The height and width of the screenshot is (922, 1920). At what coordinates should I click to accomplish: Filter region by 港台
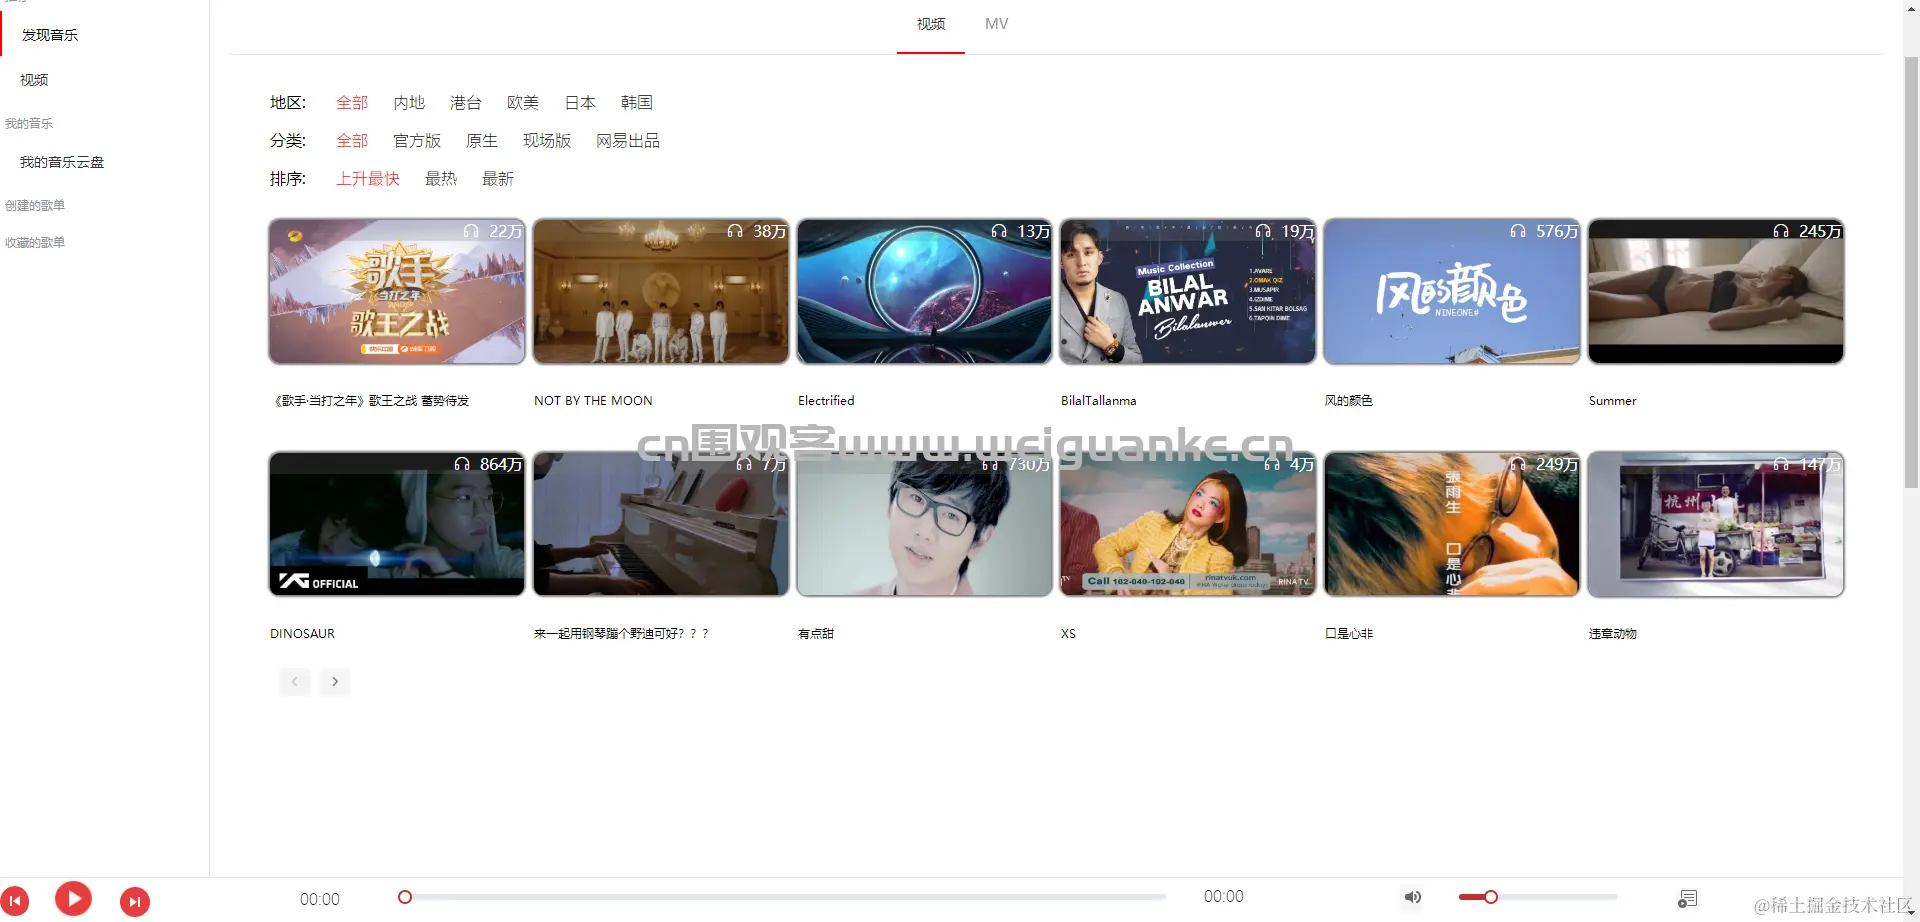tap(466, 103)
